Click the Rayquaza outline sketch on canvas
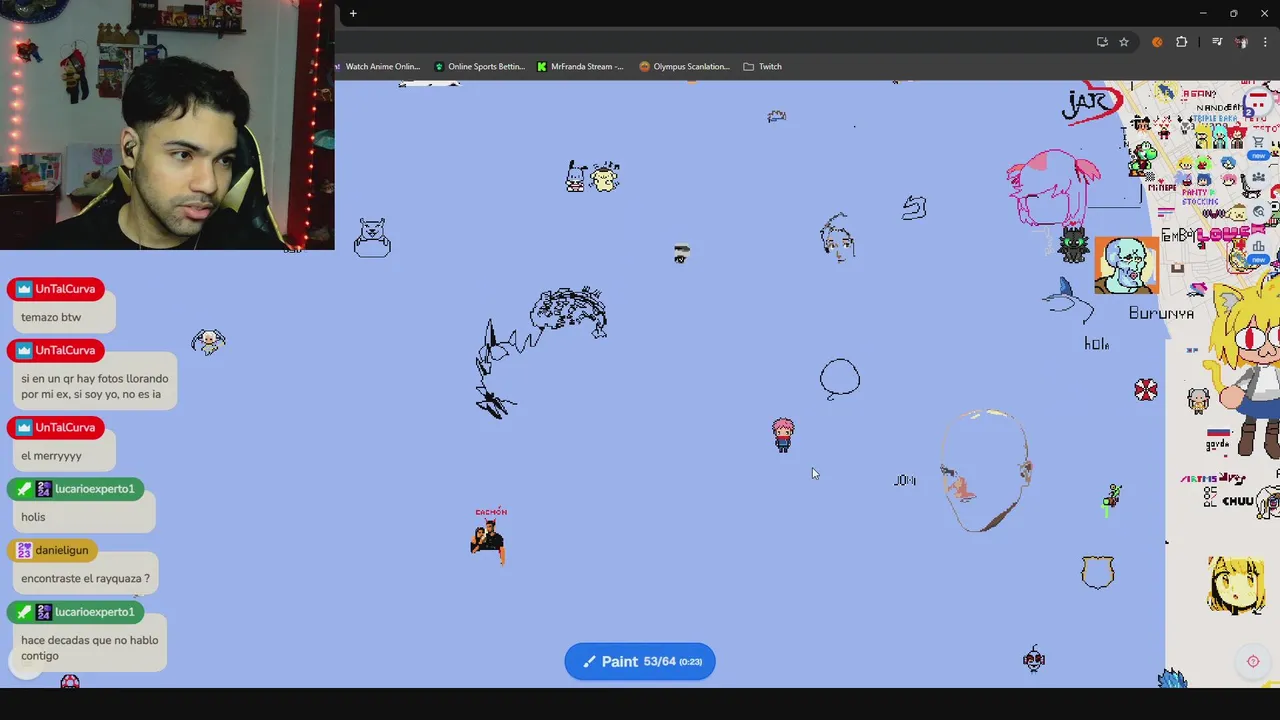 541,352
